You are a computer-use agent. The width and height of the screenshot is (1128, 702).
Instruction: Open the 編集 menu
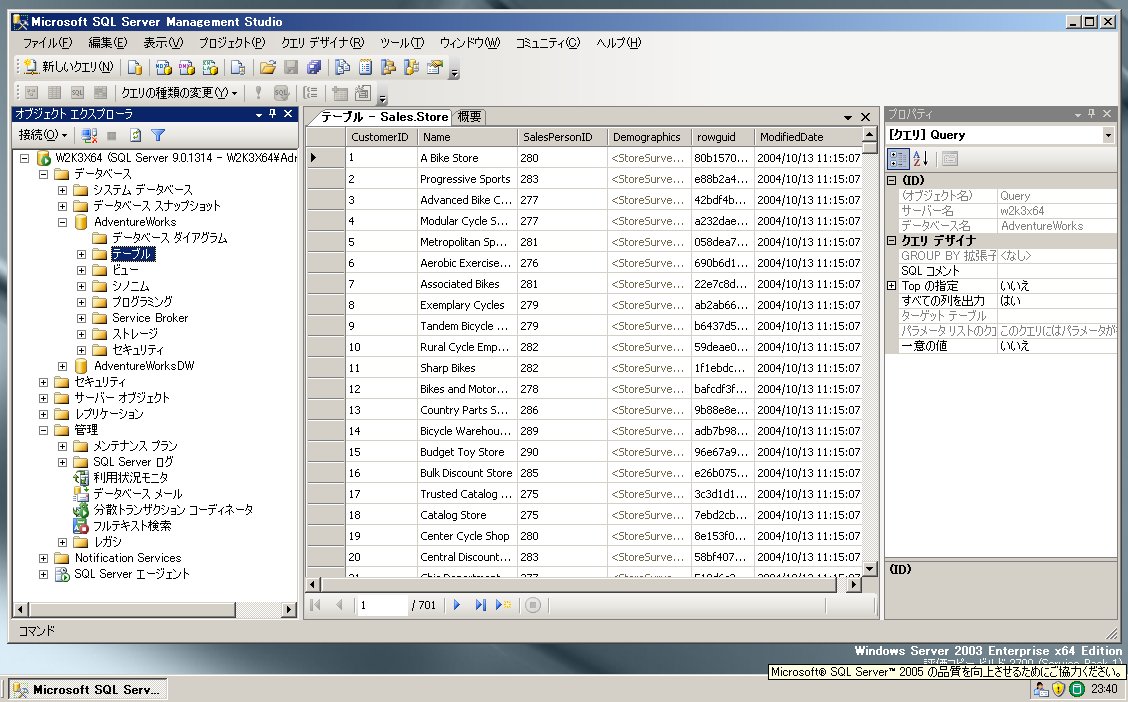[108, 42]
